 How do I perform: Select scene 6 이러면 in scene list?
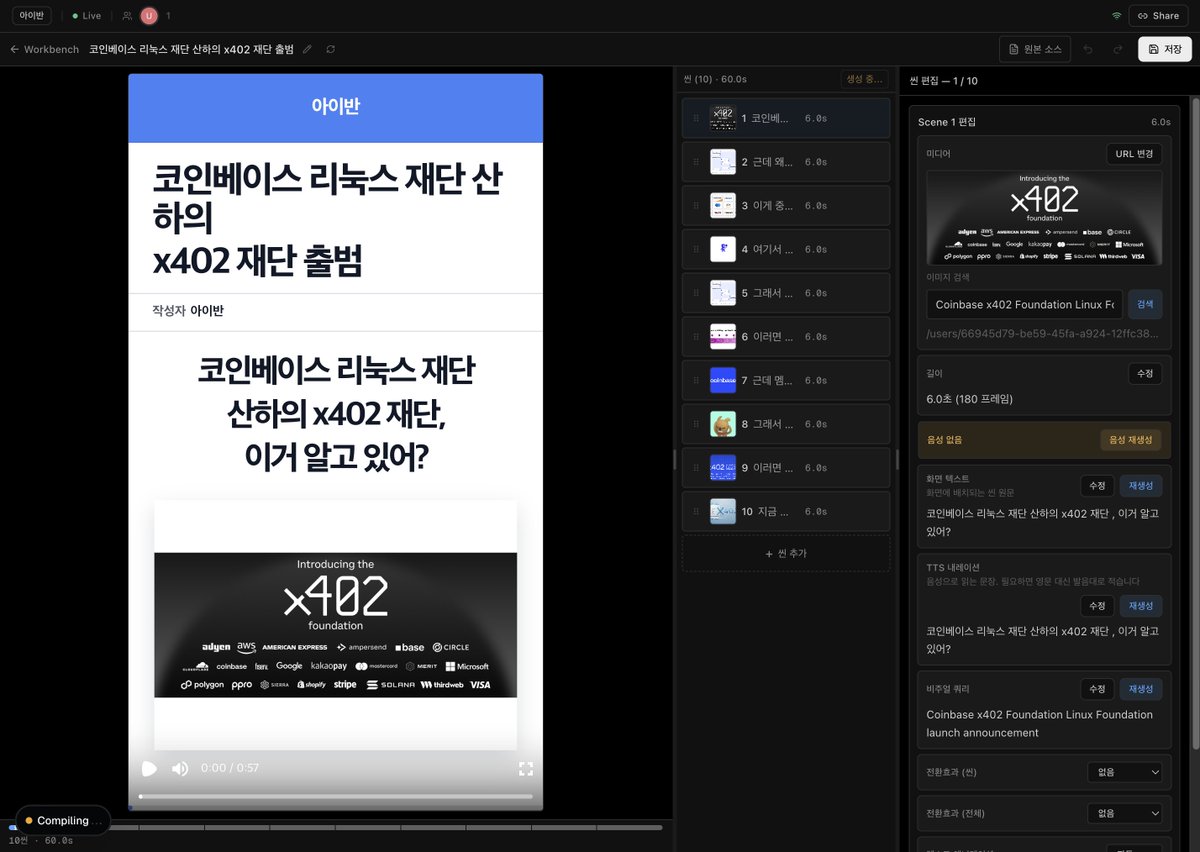click(x=786, y=337)
